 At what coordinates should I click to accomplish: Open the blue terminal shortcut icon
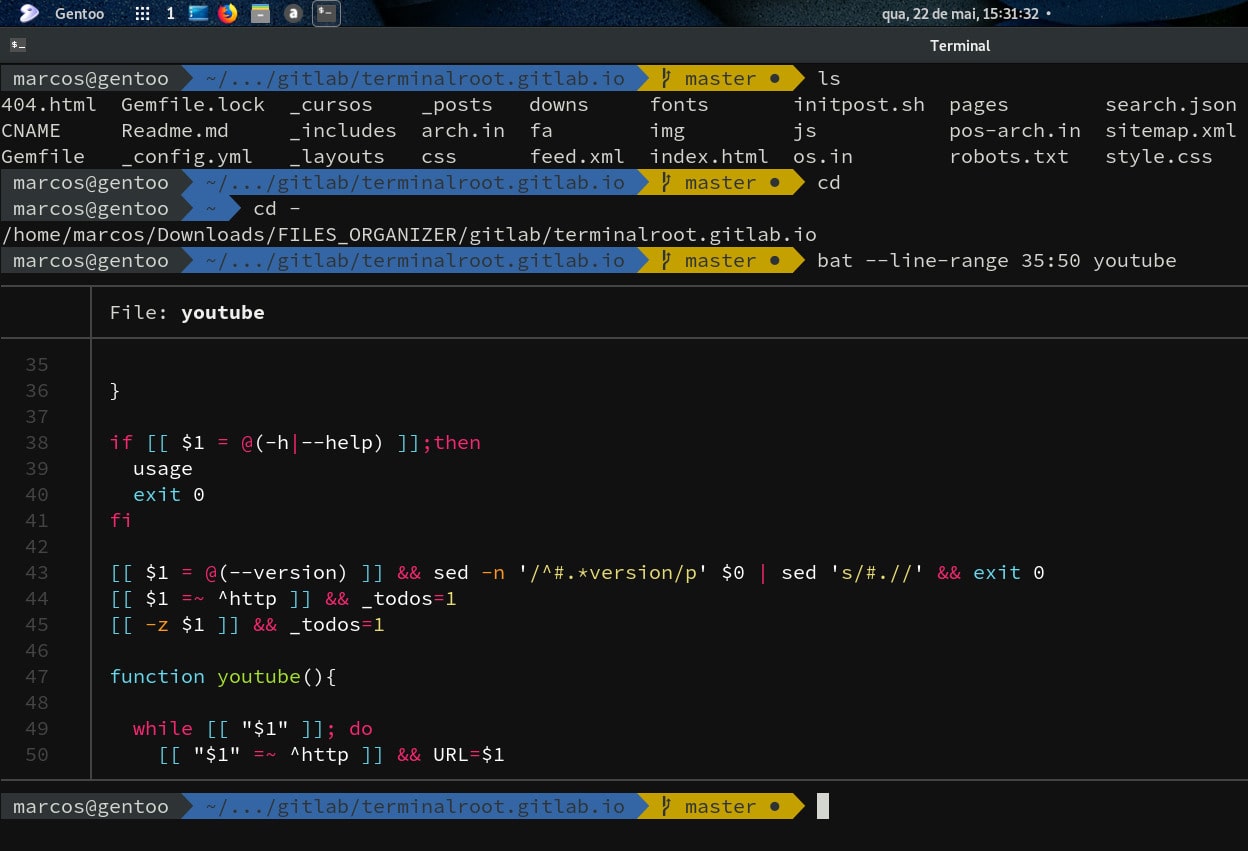pyautogui.click(x=197, y=13)
